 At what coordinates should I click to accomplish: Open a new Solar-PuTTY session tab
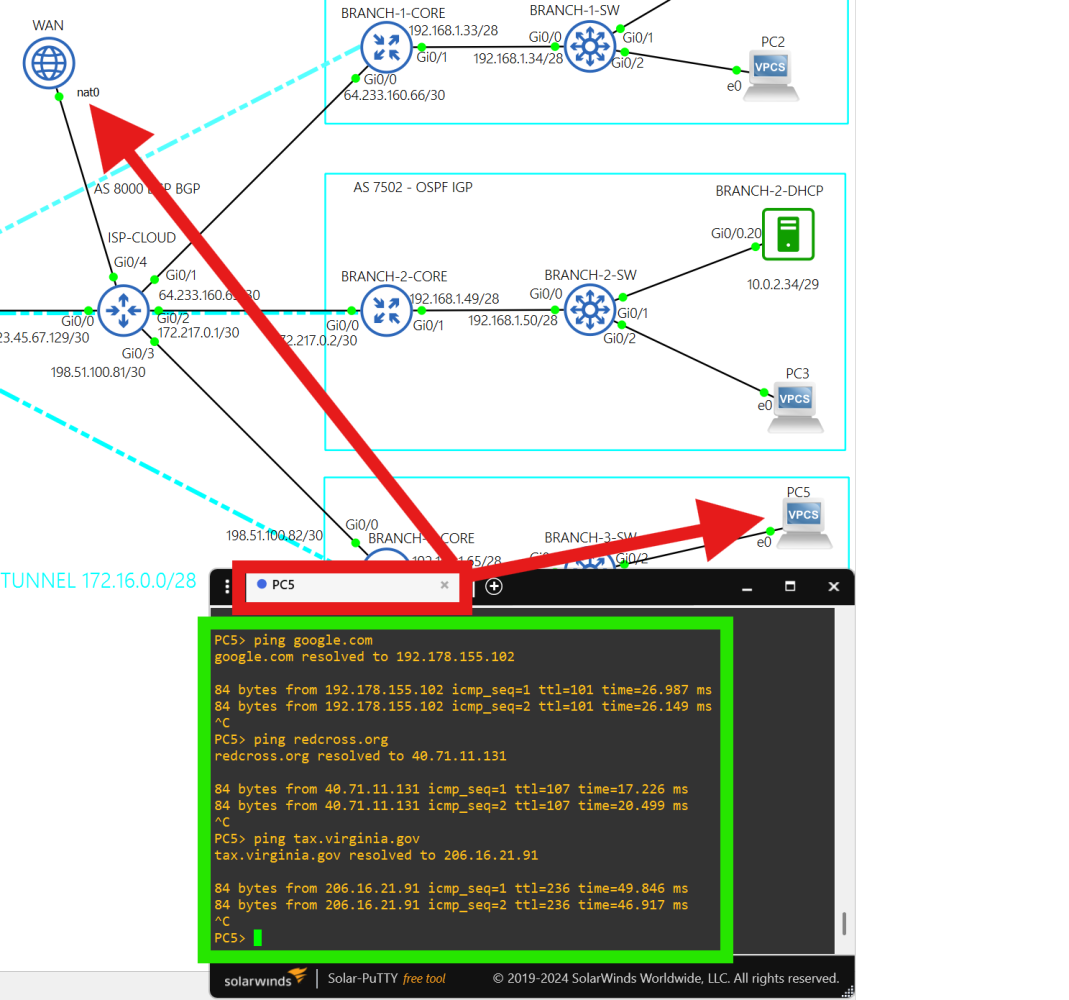coord(493,586)
